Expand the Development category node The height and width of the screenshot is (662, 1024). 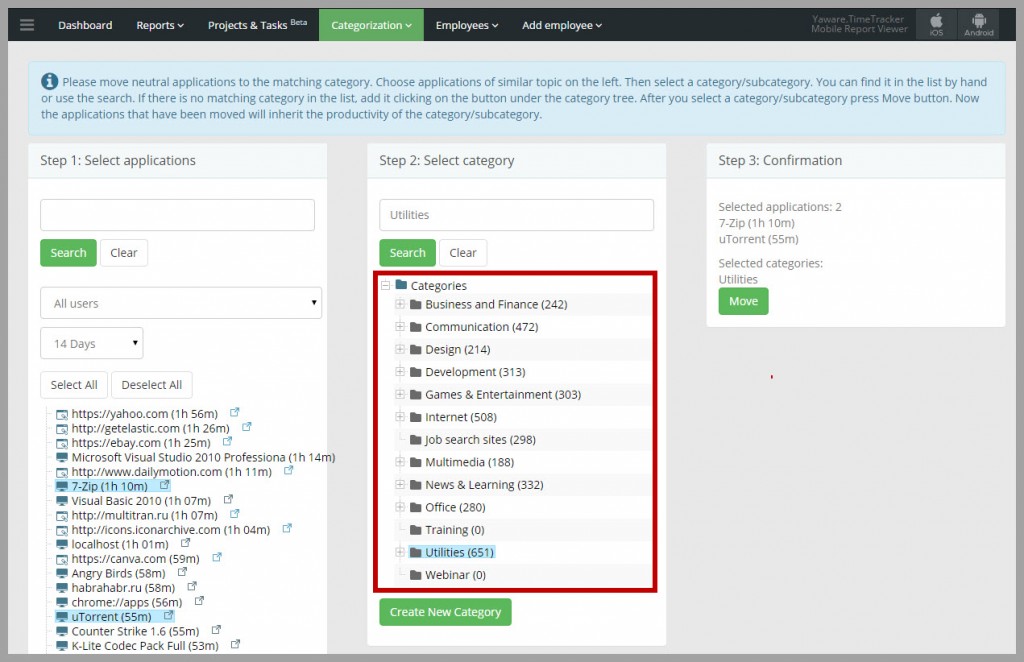click(400, 371)
